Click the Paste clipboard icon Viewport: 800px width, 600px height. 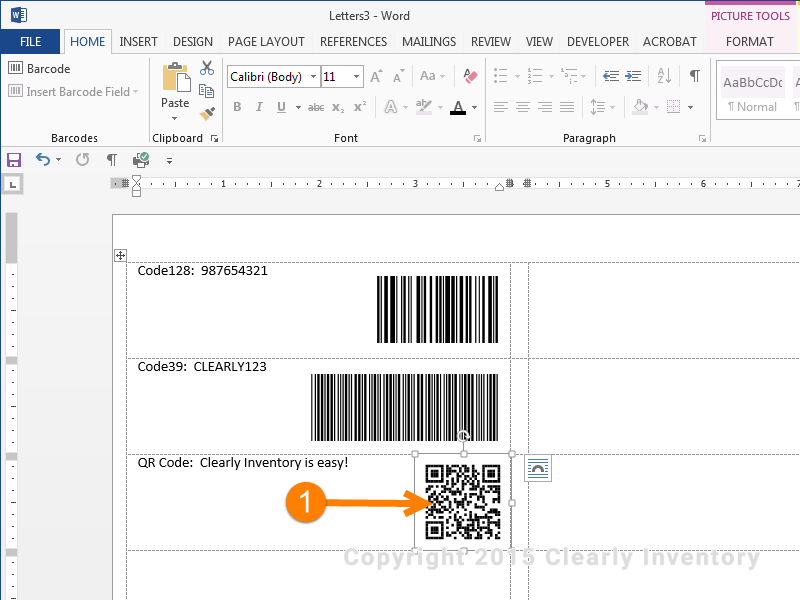coord(176,77)
